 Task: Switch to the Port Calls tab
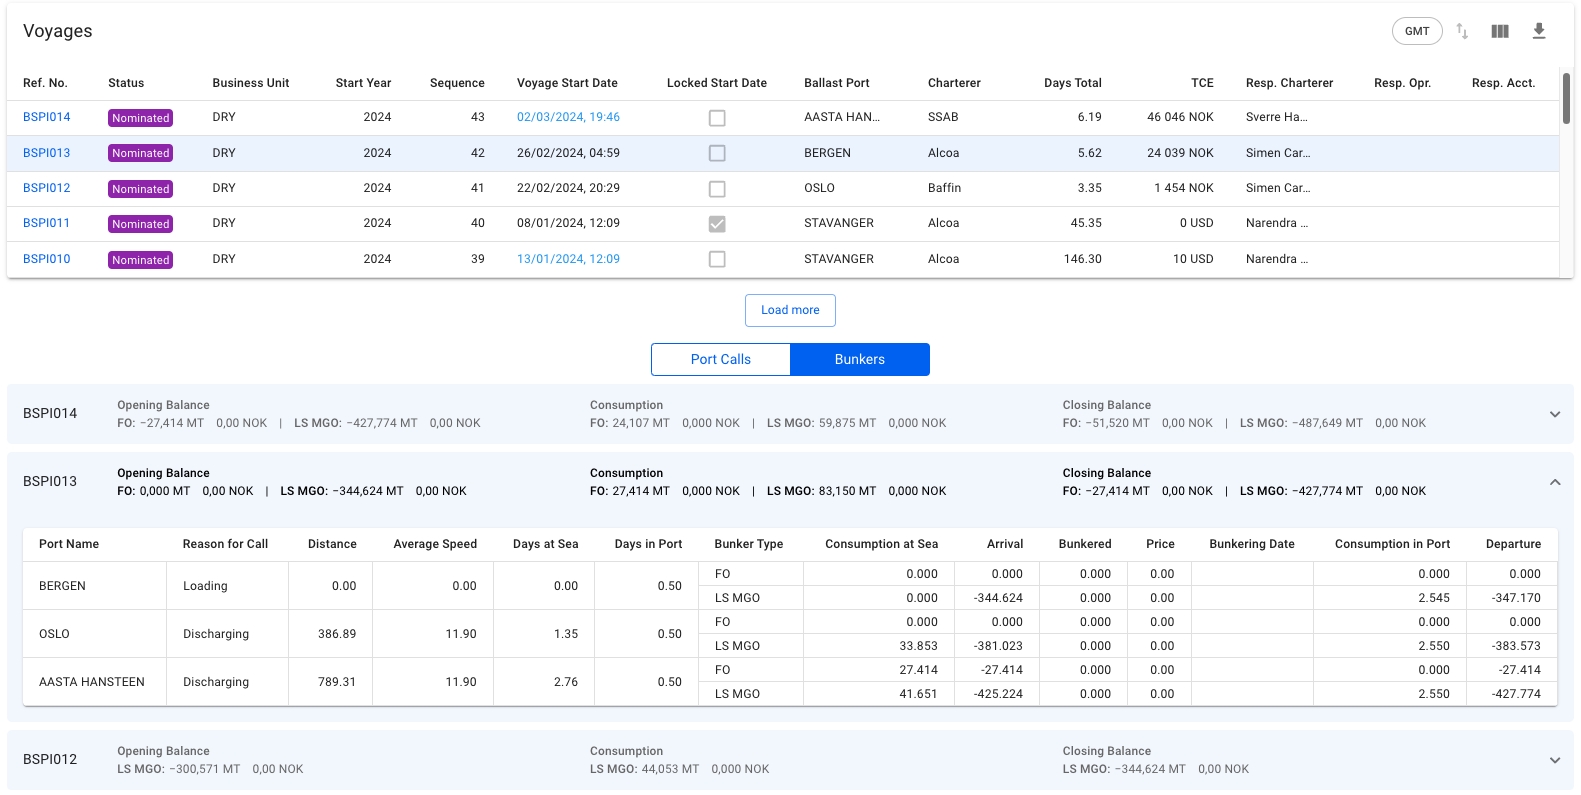pyautogui.click(x=720, y=360)
